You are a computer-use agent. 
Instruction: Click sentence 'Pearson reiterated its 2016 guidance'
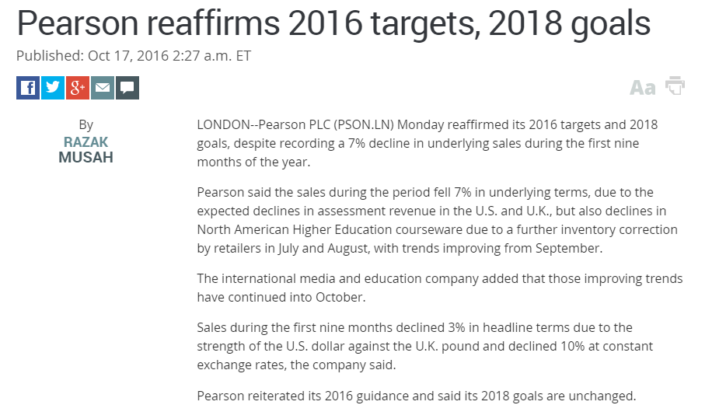click(416, 393)
